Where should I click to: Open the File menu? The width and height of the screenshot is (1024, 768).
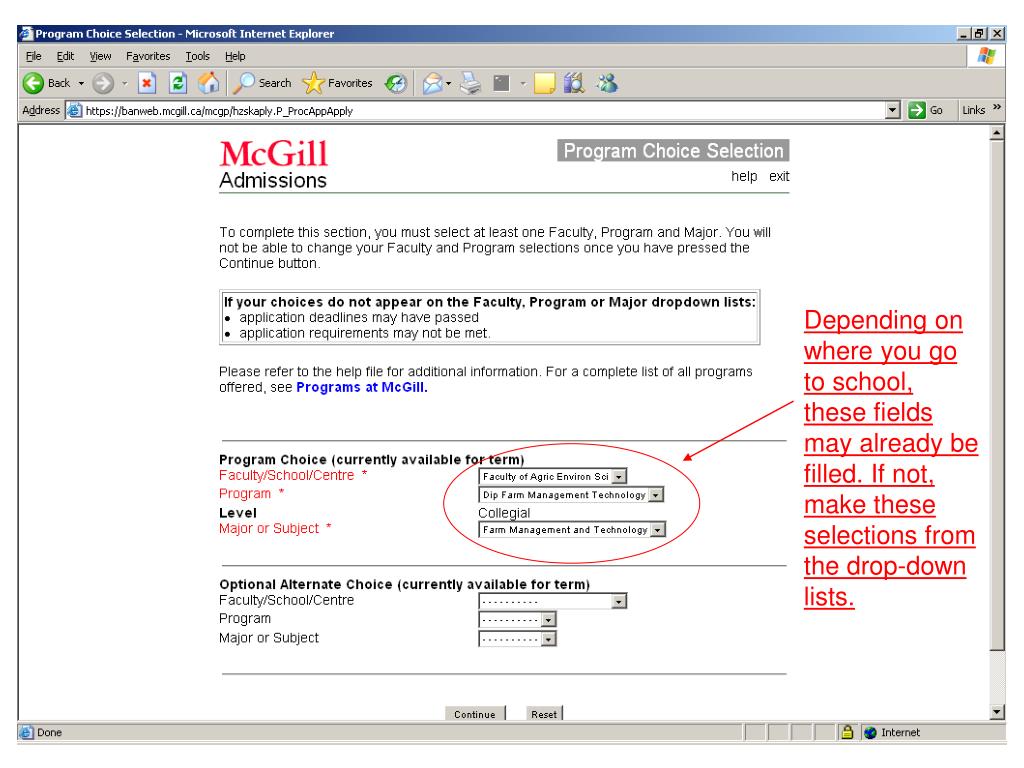[x=33, y=56]
